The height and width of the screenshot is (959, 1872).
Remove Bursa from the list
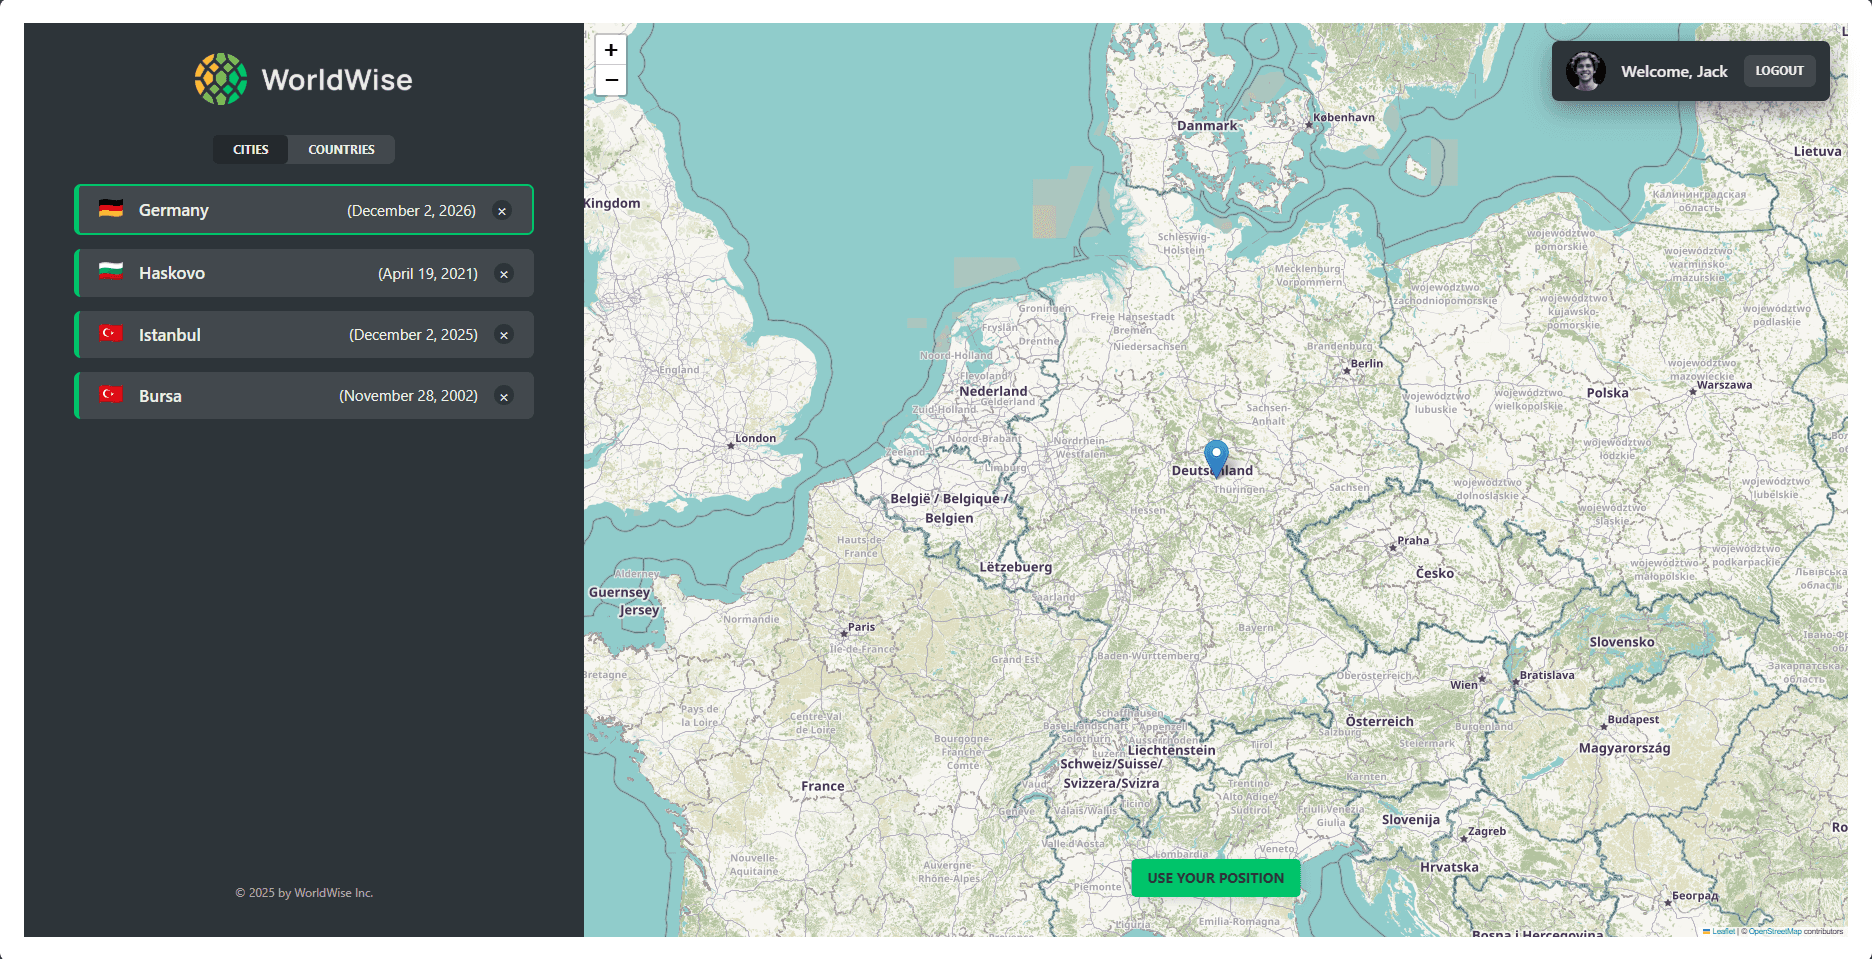coord(503,396)
